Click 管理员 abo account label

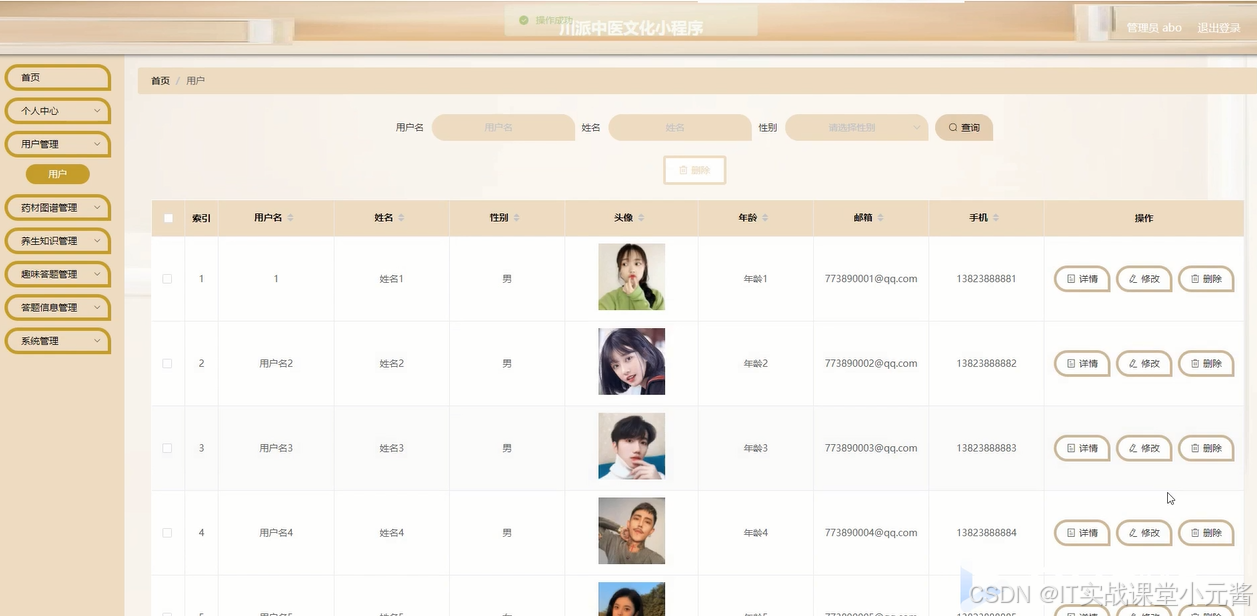click(1154, 28)
